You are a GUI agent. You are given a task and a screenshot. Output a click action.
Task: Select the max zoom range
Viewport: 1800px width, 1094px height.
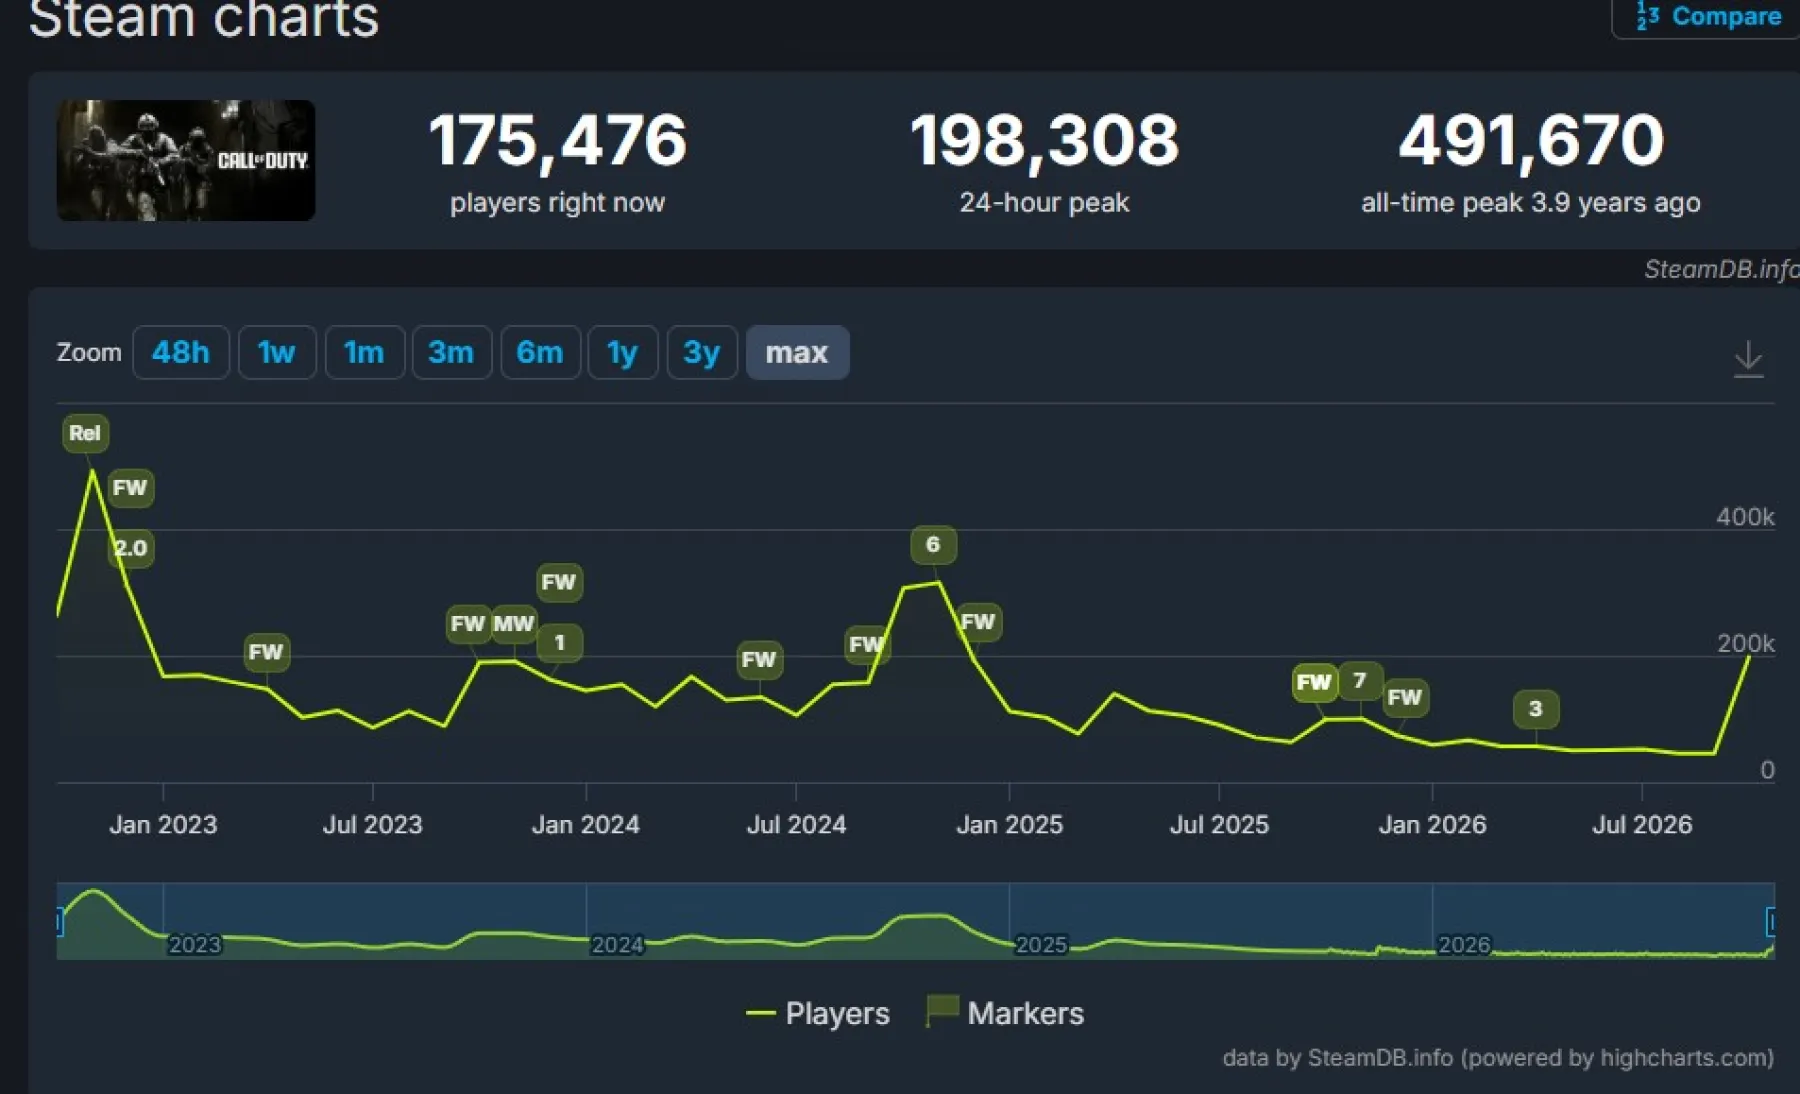coord(797,352)
